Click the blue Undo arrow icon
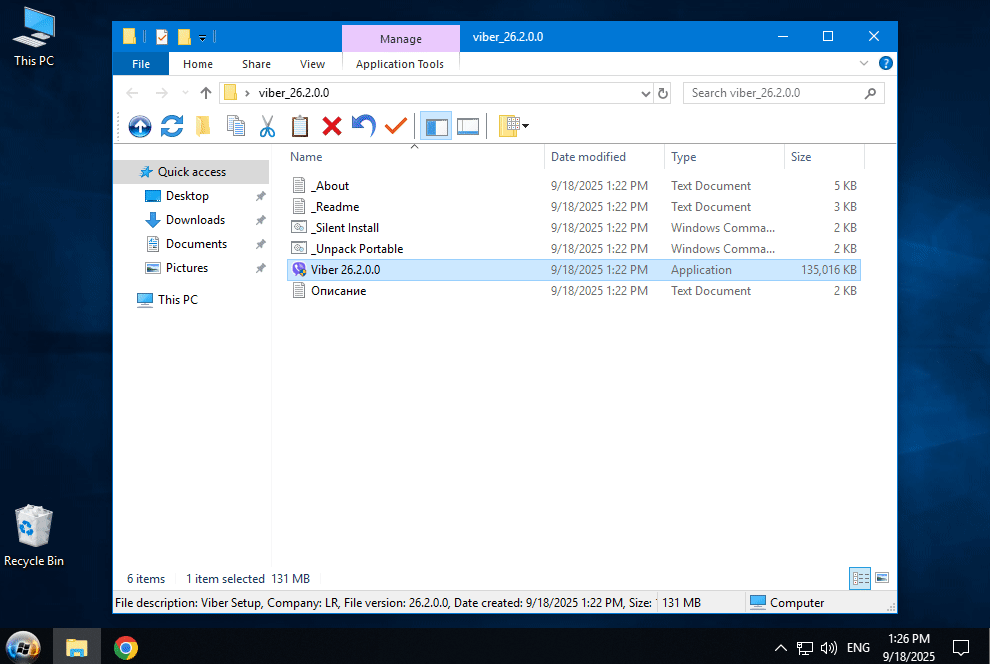The height and width of the screenshot is (664, 990). (364, 126)
